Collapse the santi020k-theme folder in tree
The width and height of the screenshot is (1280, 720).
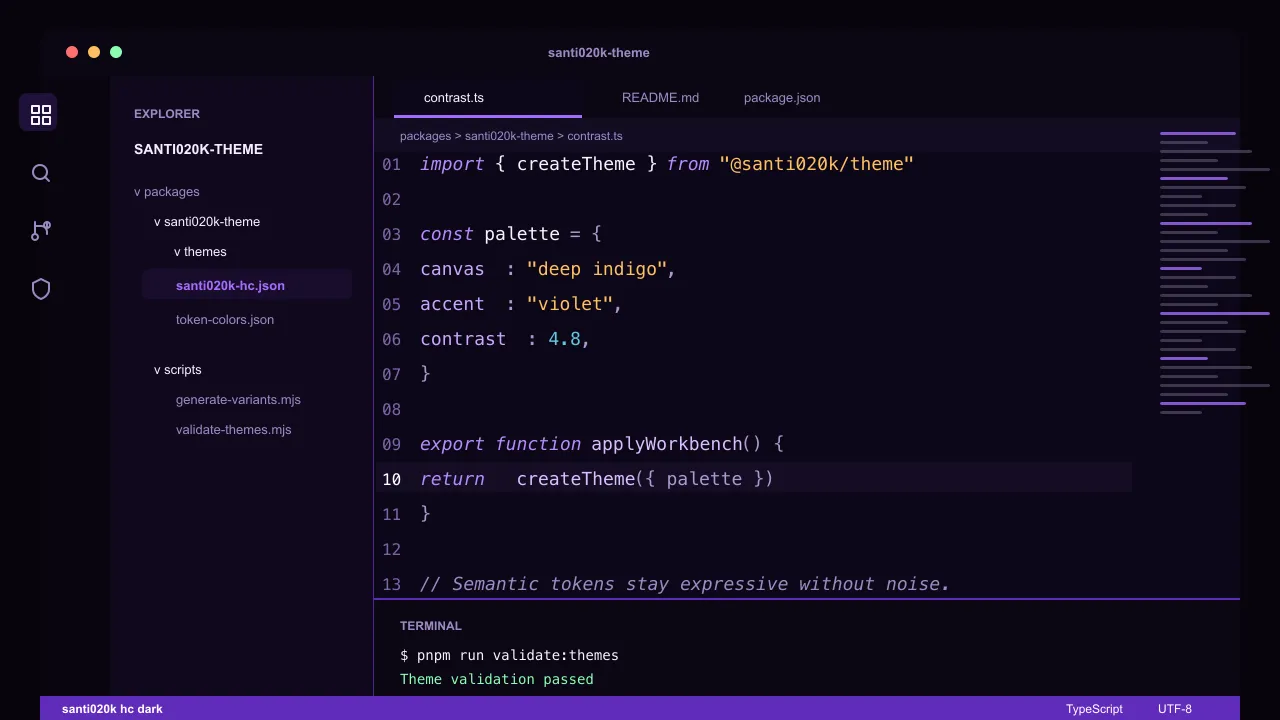tap(207, 221)
